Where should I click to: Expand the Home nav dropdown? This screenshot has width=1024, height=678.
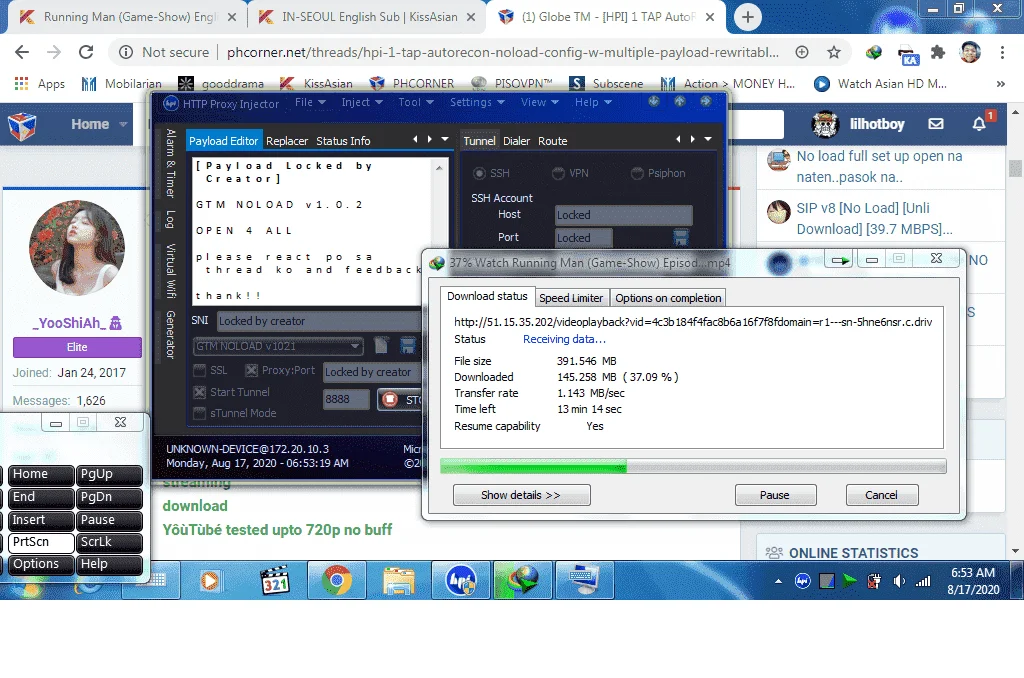[x=123, y=124]
